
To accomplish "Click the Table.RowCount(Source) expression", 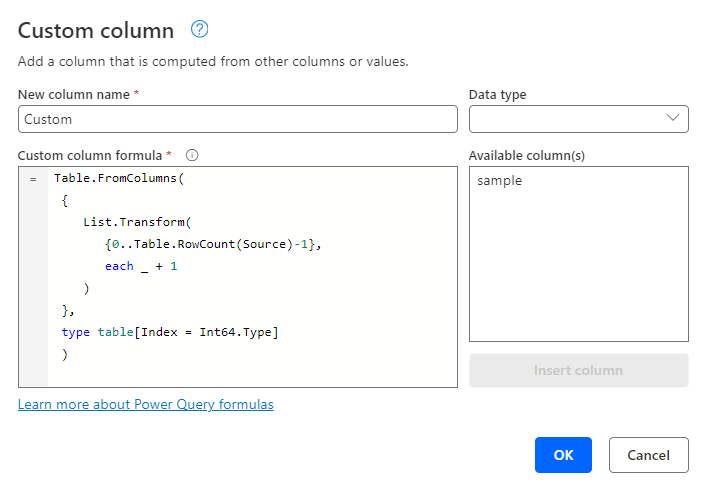I will [x=213, y=244].
